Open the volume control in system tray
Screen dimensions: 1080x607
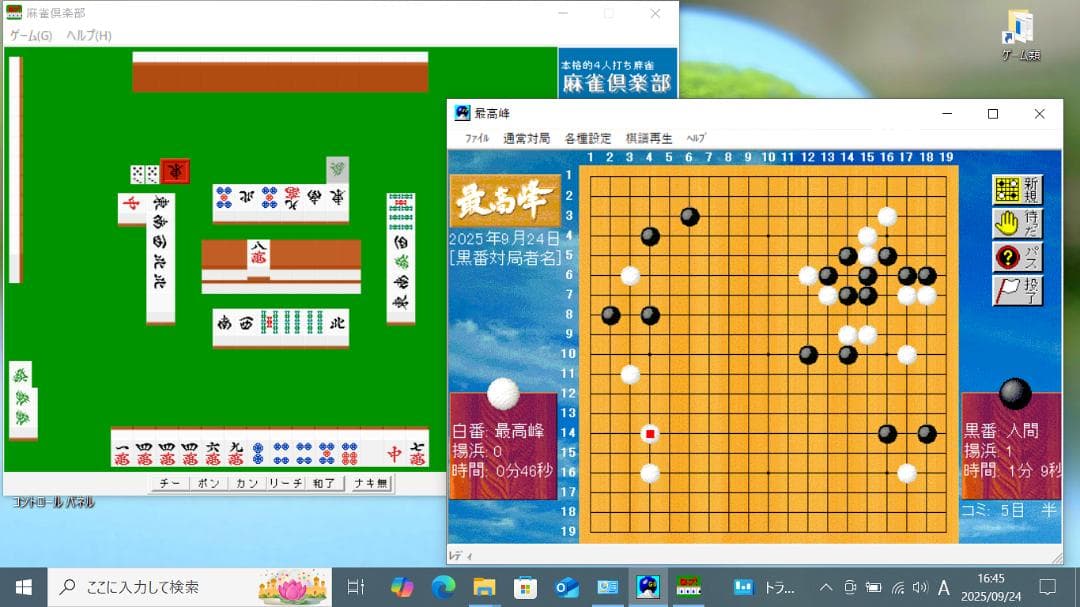[x=920, y=587]
